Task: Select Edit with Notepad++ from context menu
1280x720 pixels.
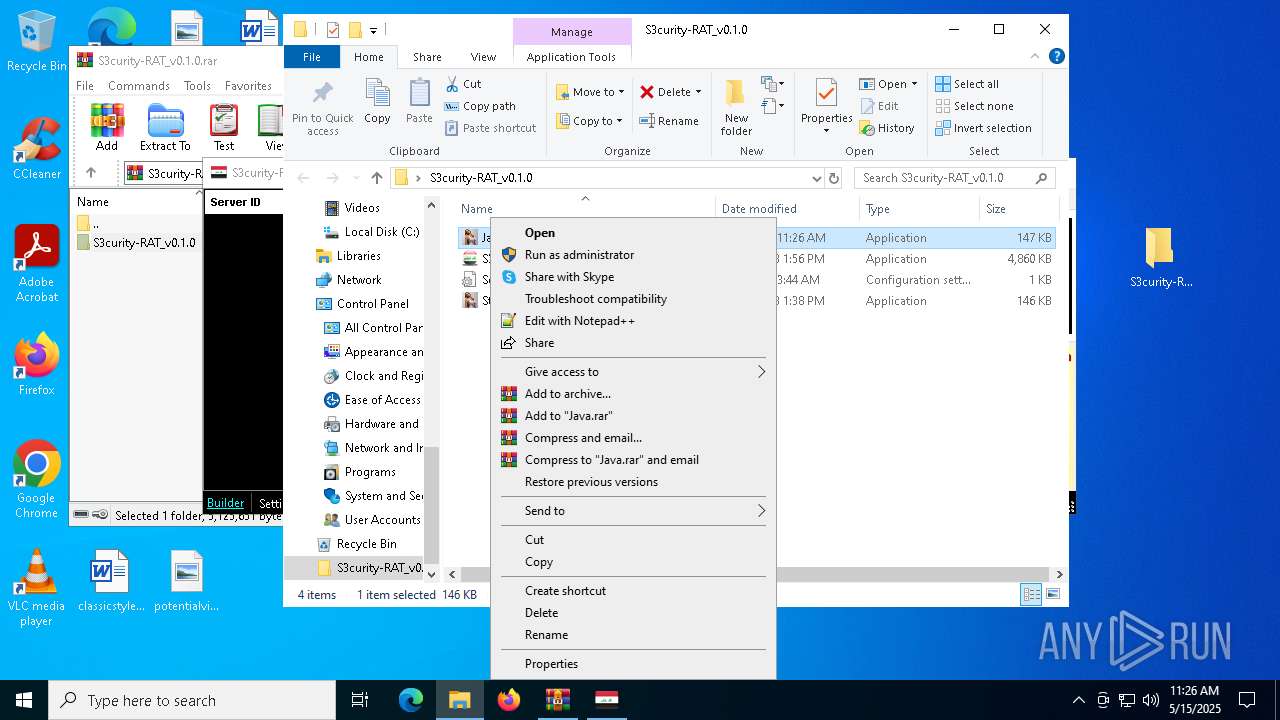Action: (x=633, y=321)
